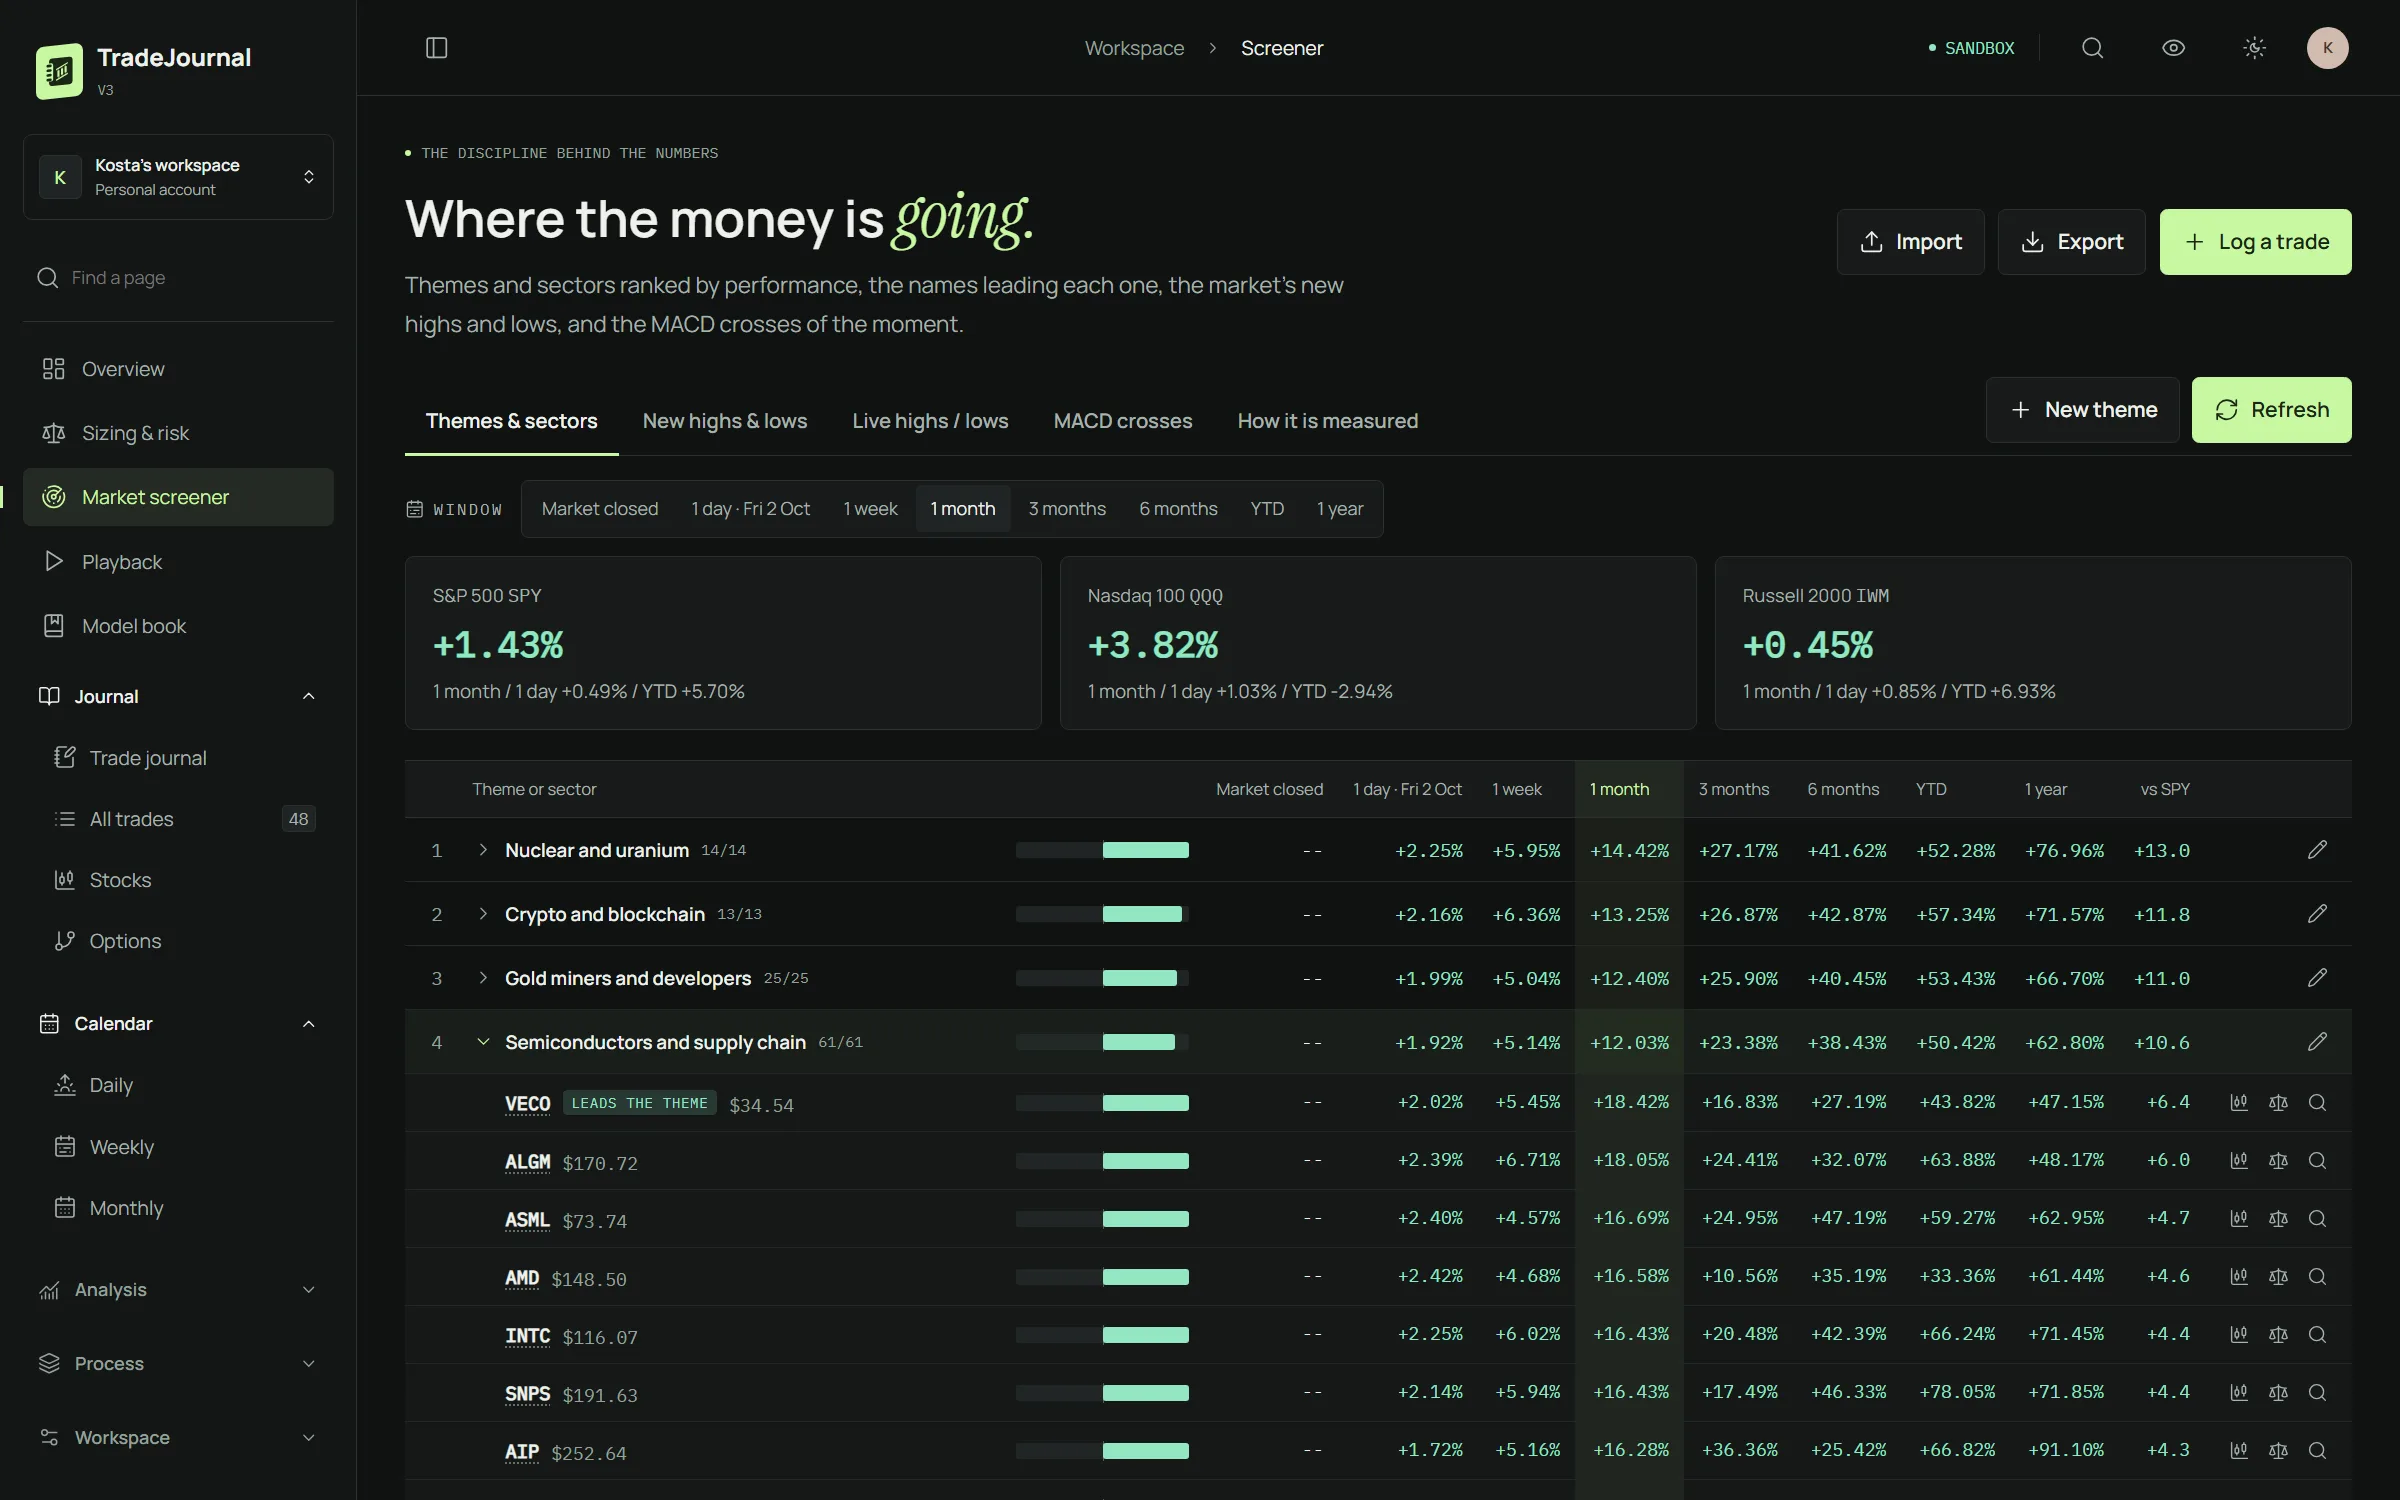Open chart icon on the AMD row
This screenshot has width=2400, height=1500.
[x=2239, y=1276]
